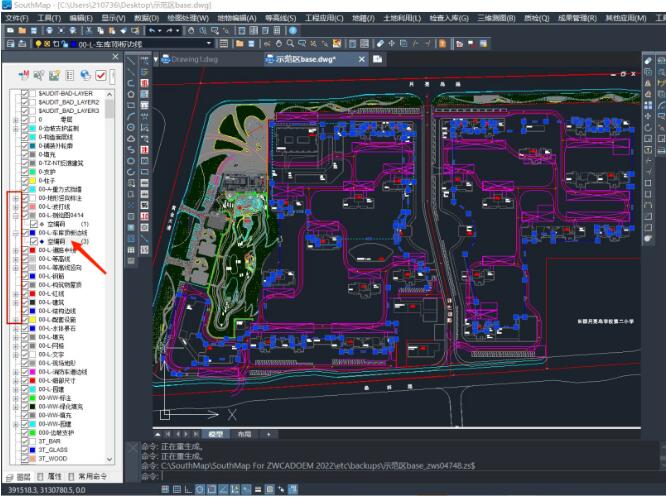Viewport: 666px width, 498px height.
Task: Expand the 00-L-建筑 layer tree node
Action: point(15,301)
